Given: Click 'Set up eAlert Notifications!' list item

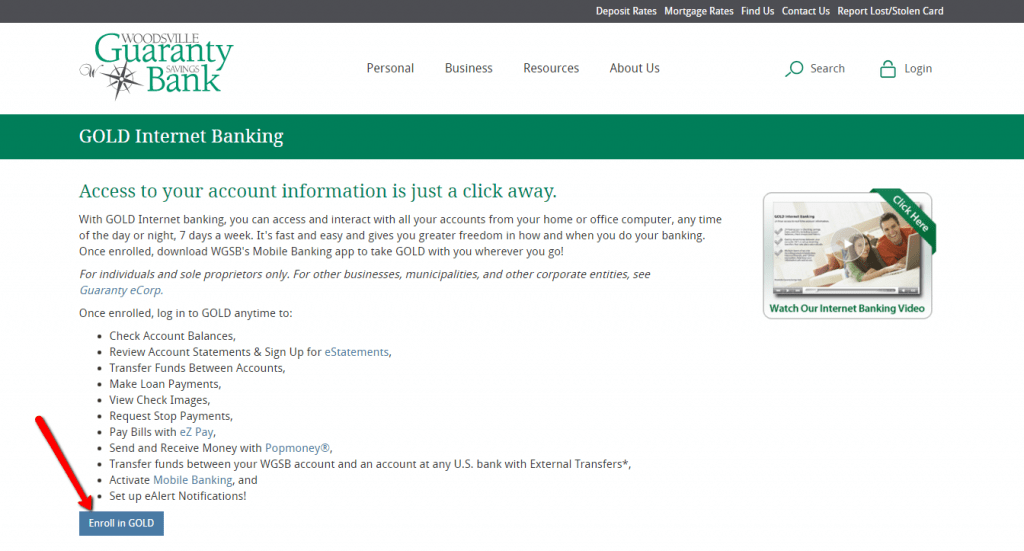Looking at the screenshot, I should coord(178,496).
